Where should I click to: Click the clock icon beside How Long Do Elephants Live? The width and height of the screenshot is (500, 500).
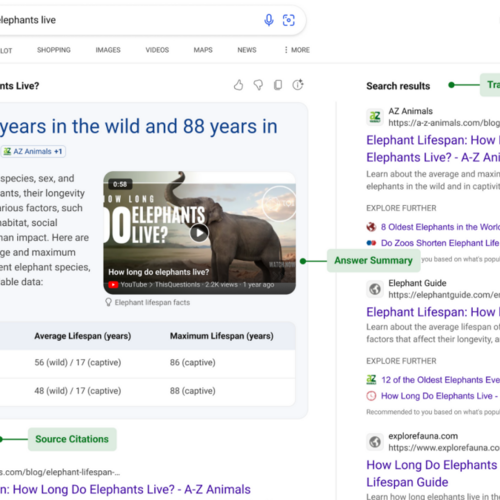pos(371,396)
